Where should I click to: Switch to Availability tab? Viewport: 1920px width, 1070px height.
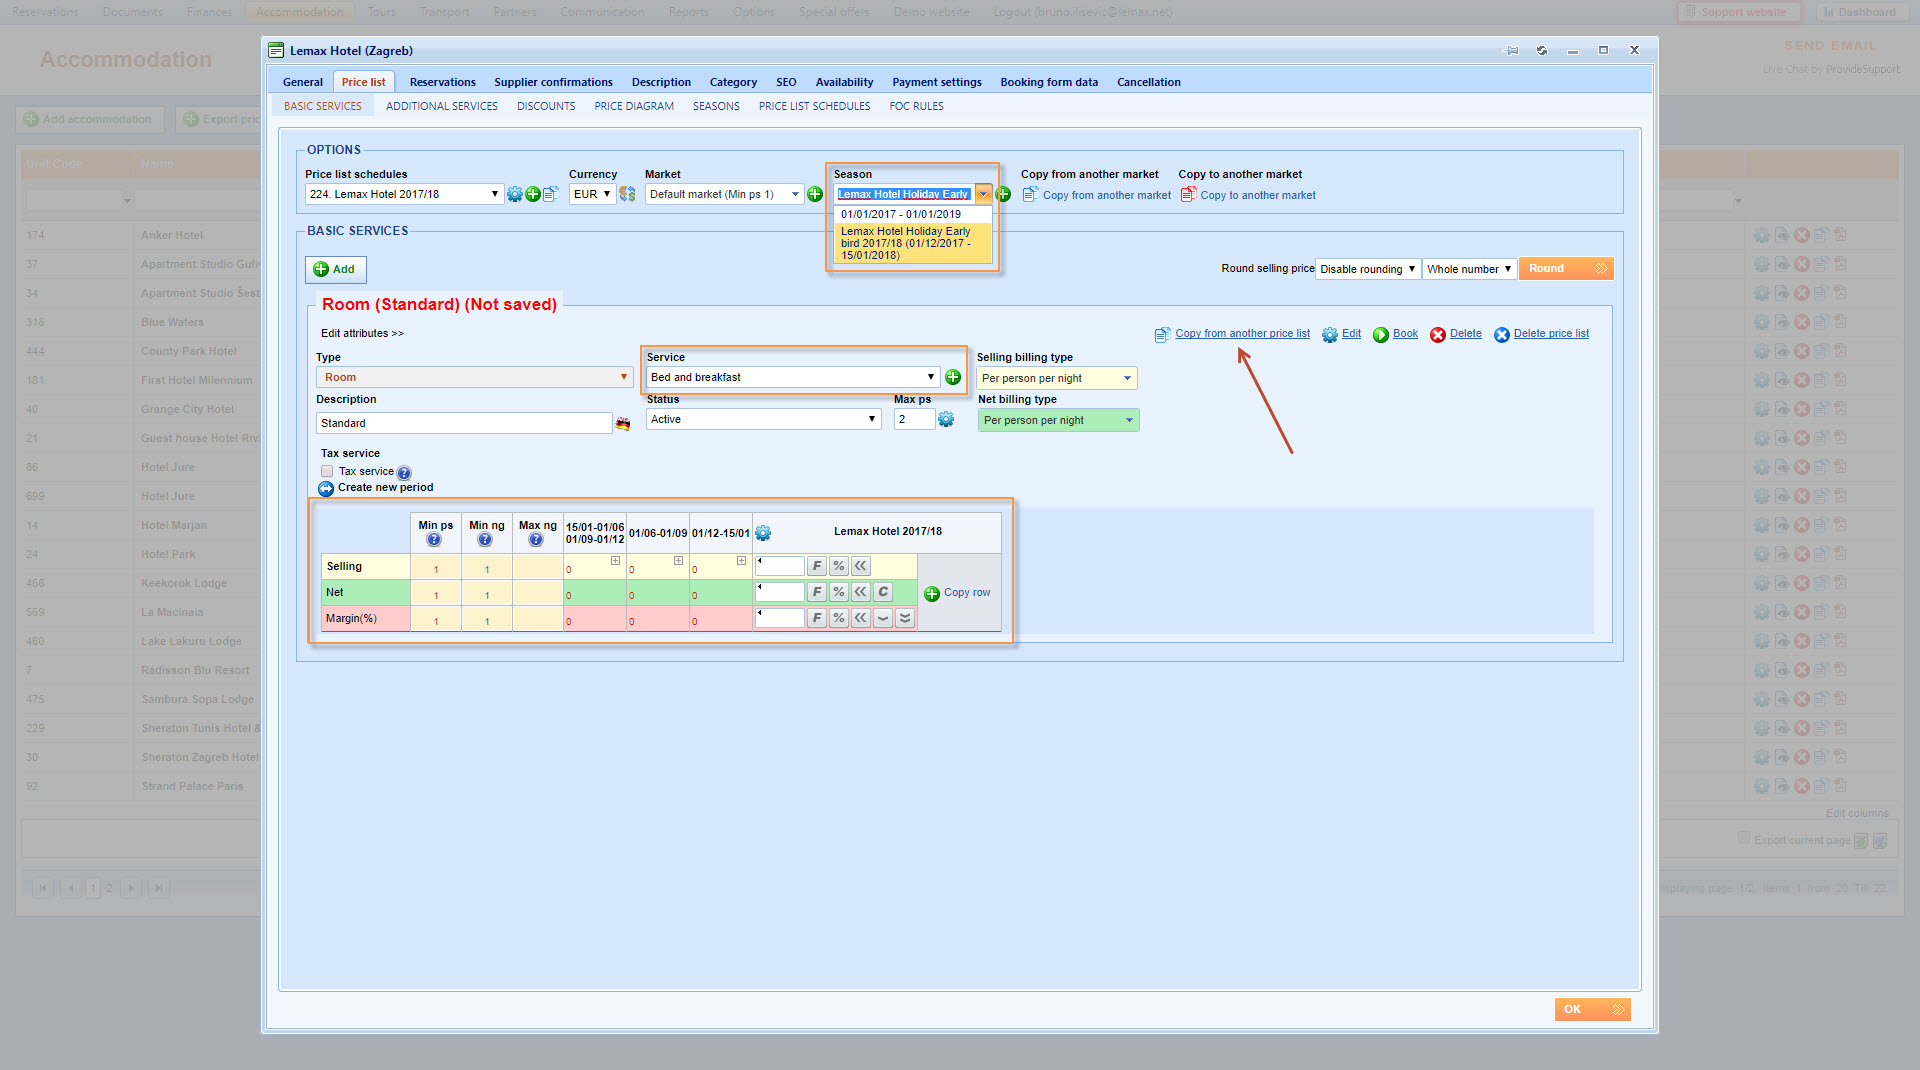pyautogui.click(x=844, y=82)
